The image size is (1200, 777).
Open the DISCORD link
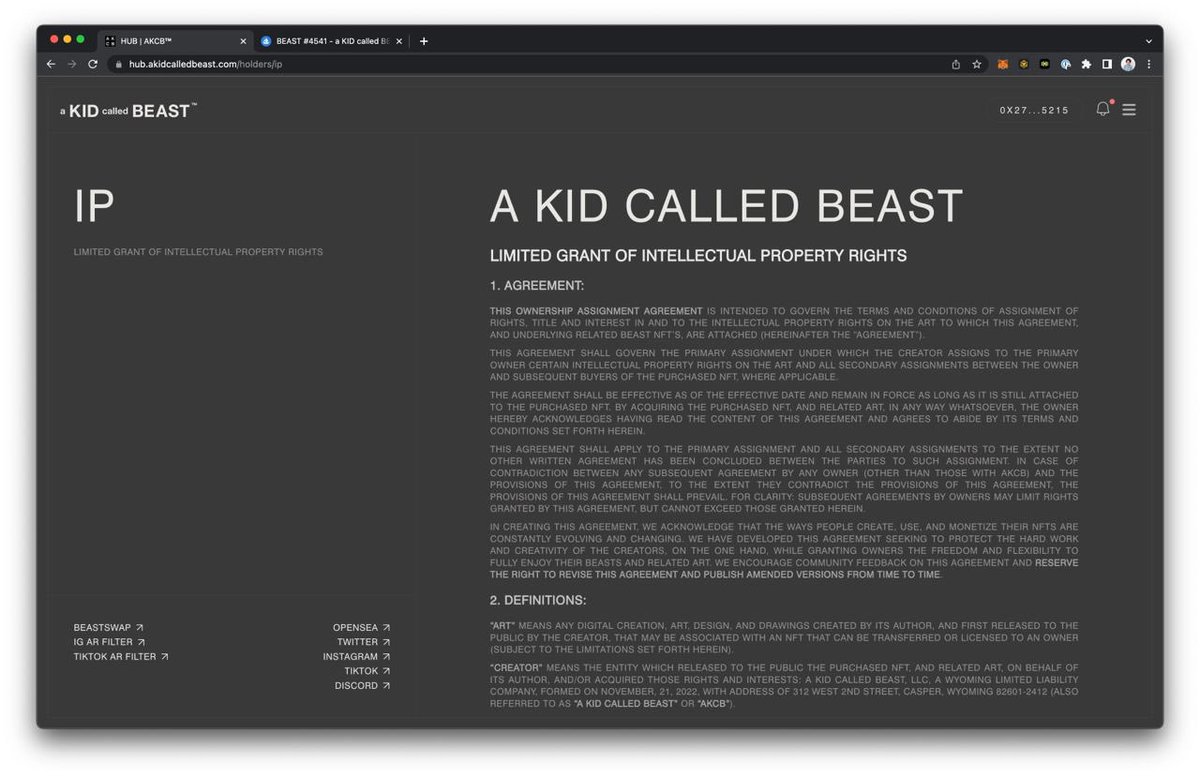point(362,686)
